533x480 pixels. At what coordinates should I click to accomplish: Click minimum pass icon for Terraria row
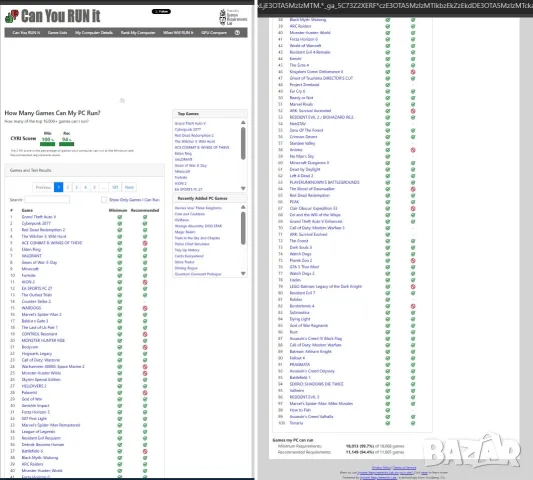click(388, 423)
